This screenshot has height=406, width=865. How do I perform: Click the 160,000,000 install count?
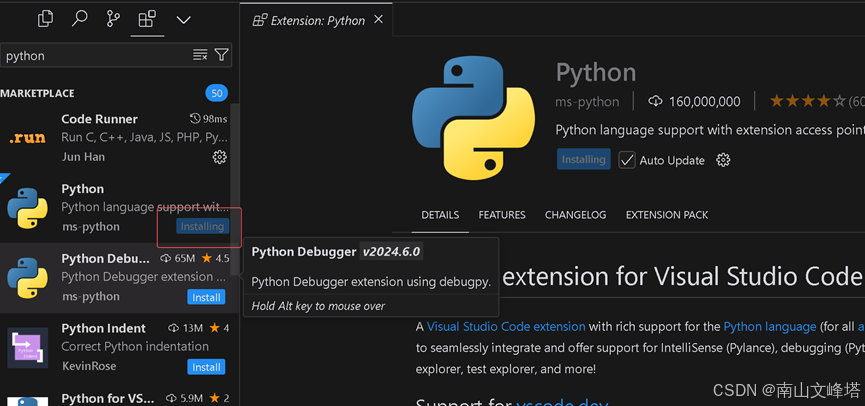(x=695, y=102)
